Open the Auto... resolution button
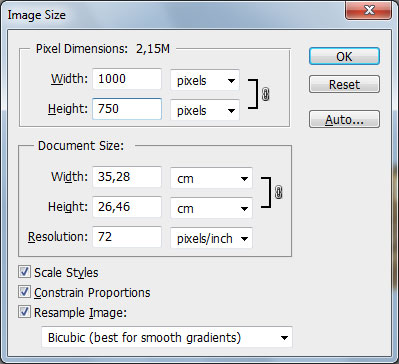 click(x=344, y=119)
